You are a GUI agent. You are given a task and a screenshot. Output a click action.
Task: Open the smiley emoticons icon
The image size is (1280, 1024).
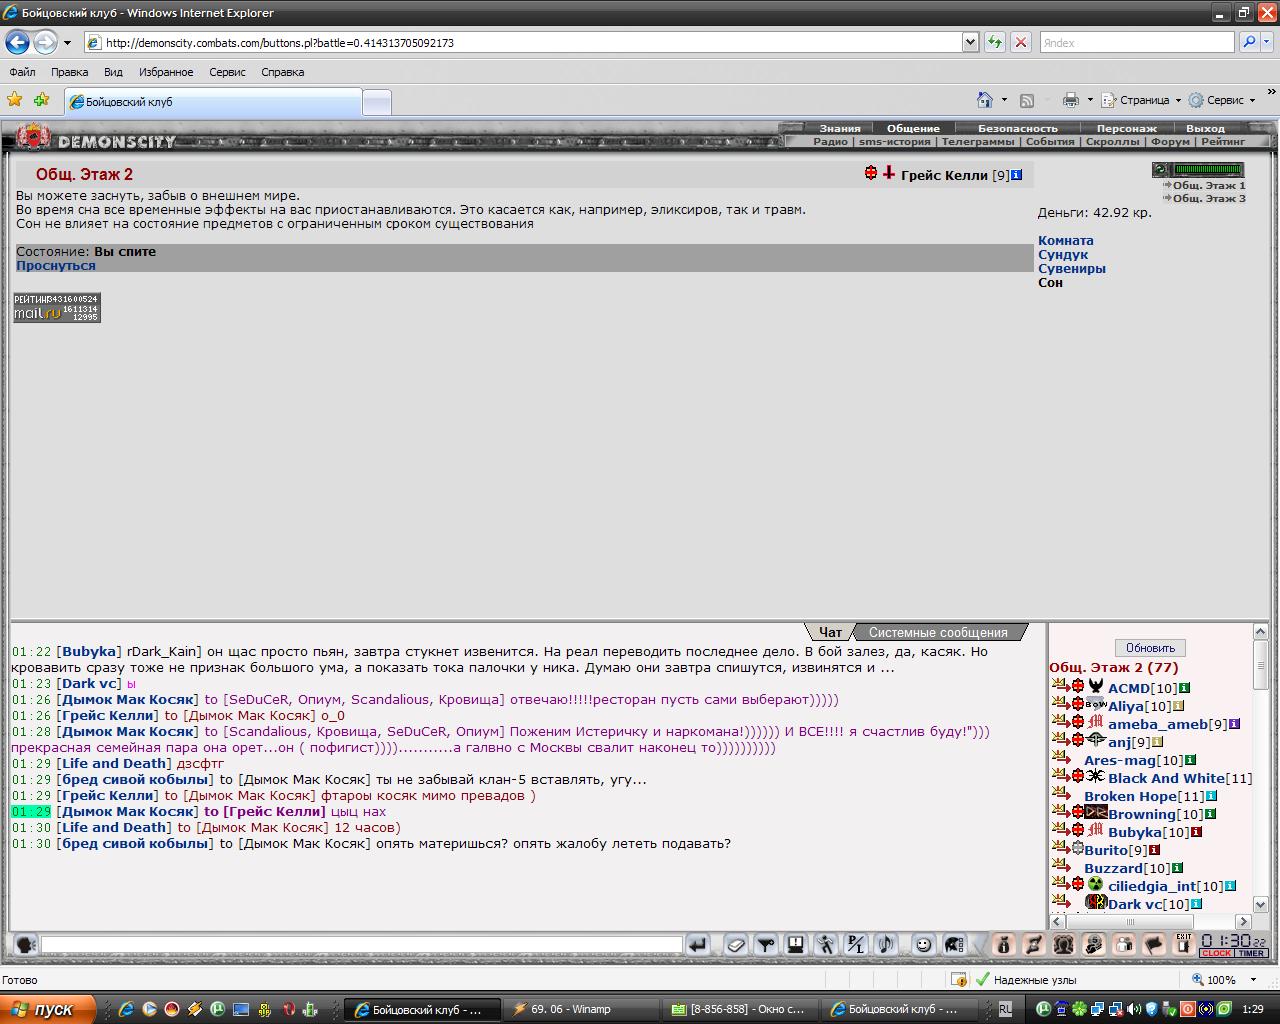tap(924, 944)
